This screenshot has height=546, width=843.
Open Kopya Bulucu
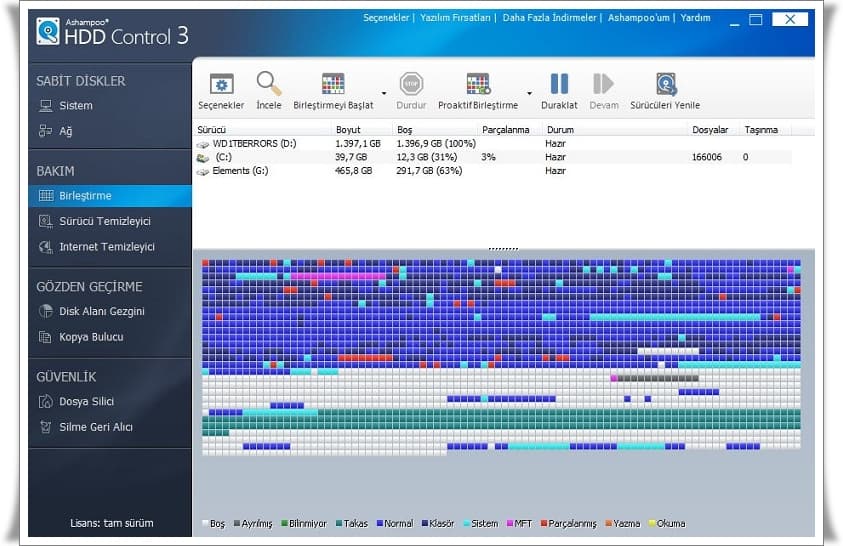81,337
